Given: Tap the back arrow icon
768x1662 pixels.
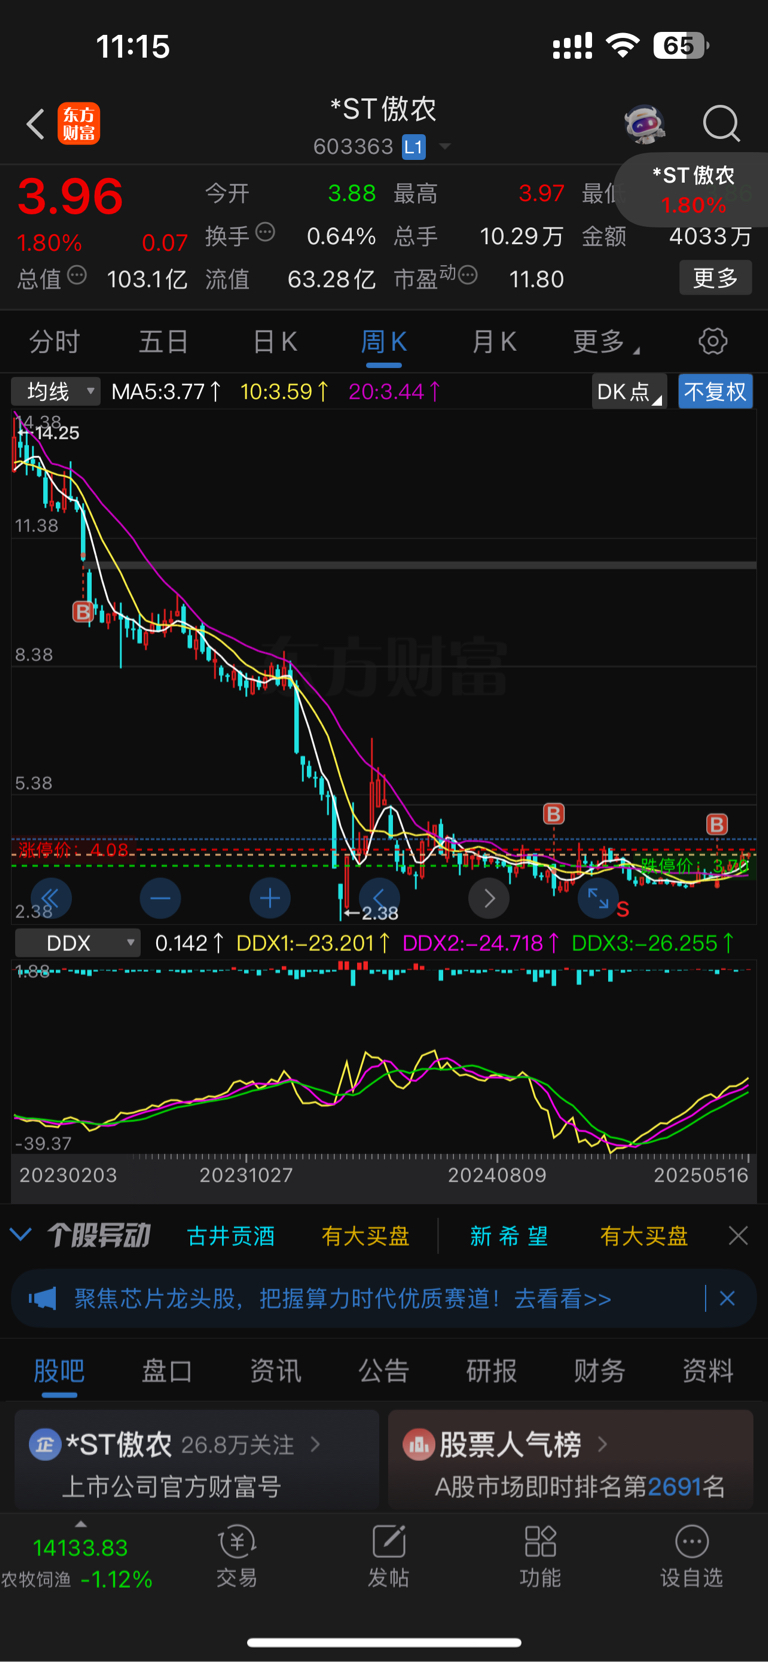Looking at the screenshot, I should click(36, 125).
